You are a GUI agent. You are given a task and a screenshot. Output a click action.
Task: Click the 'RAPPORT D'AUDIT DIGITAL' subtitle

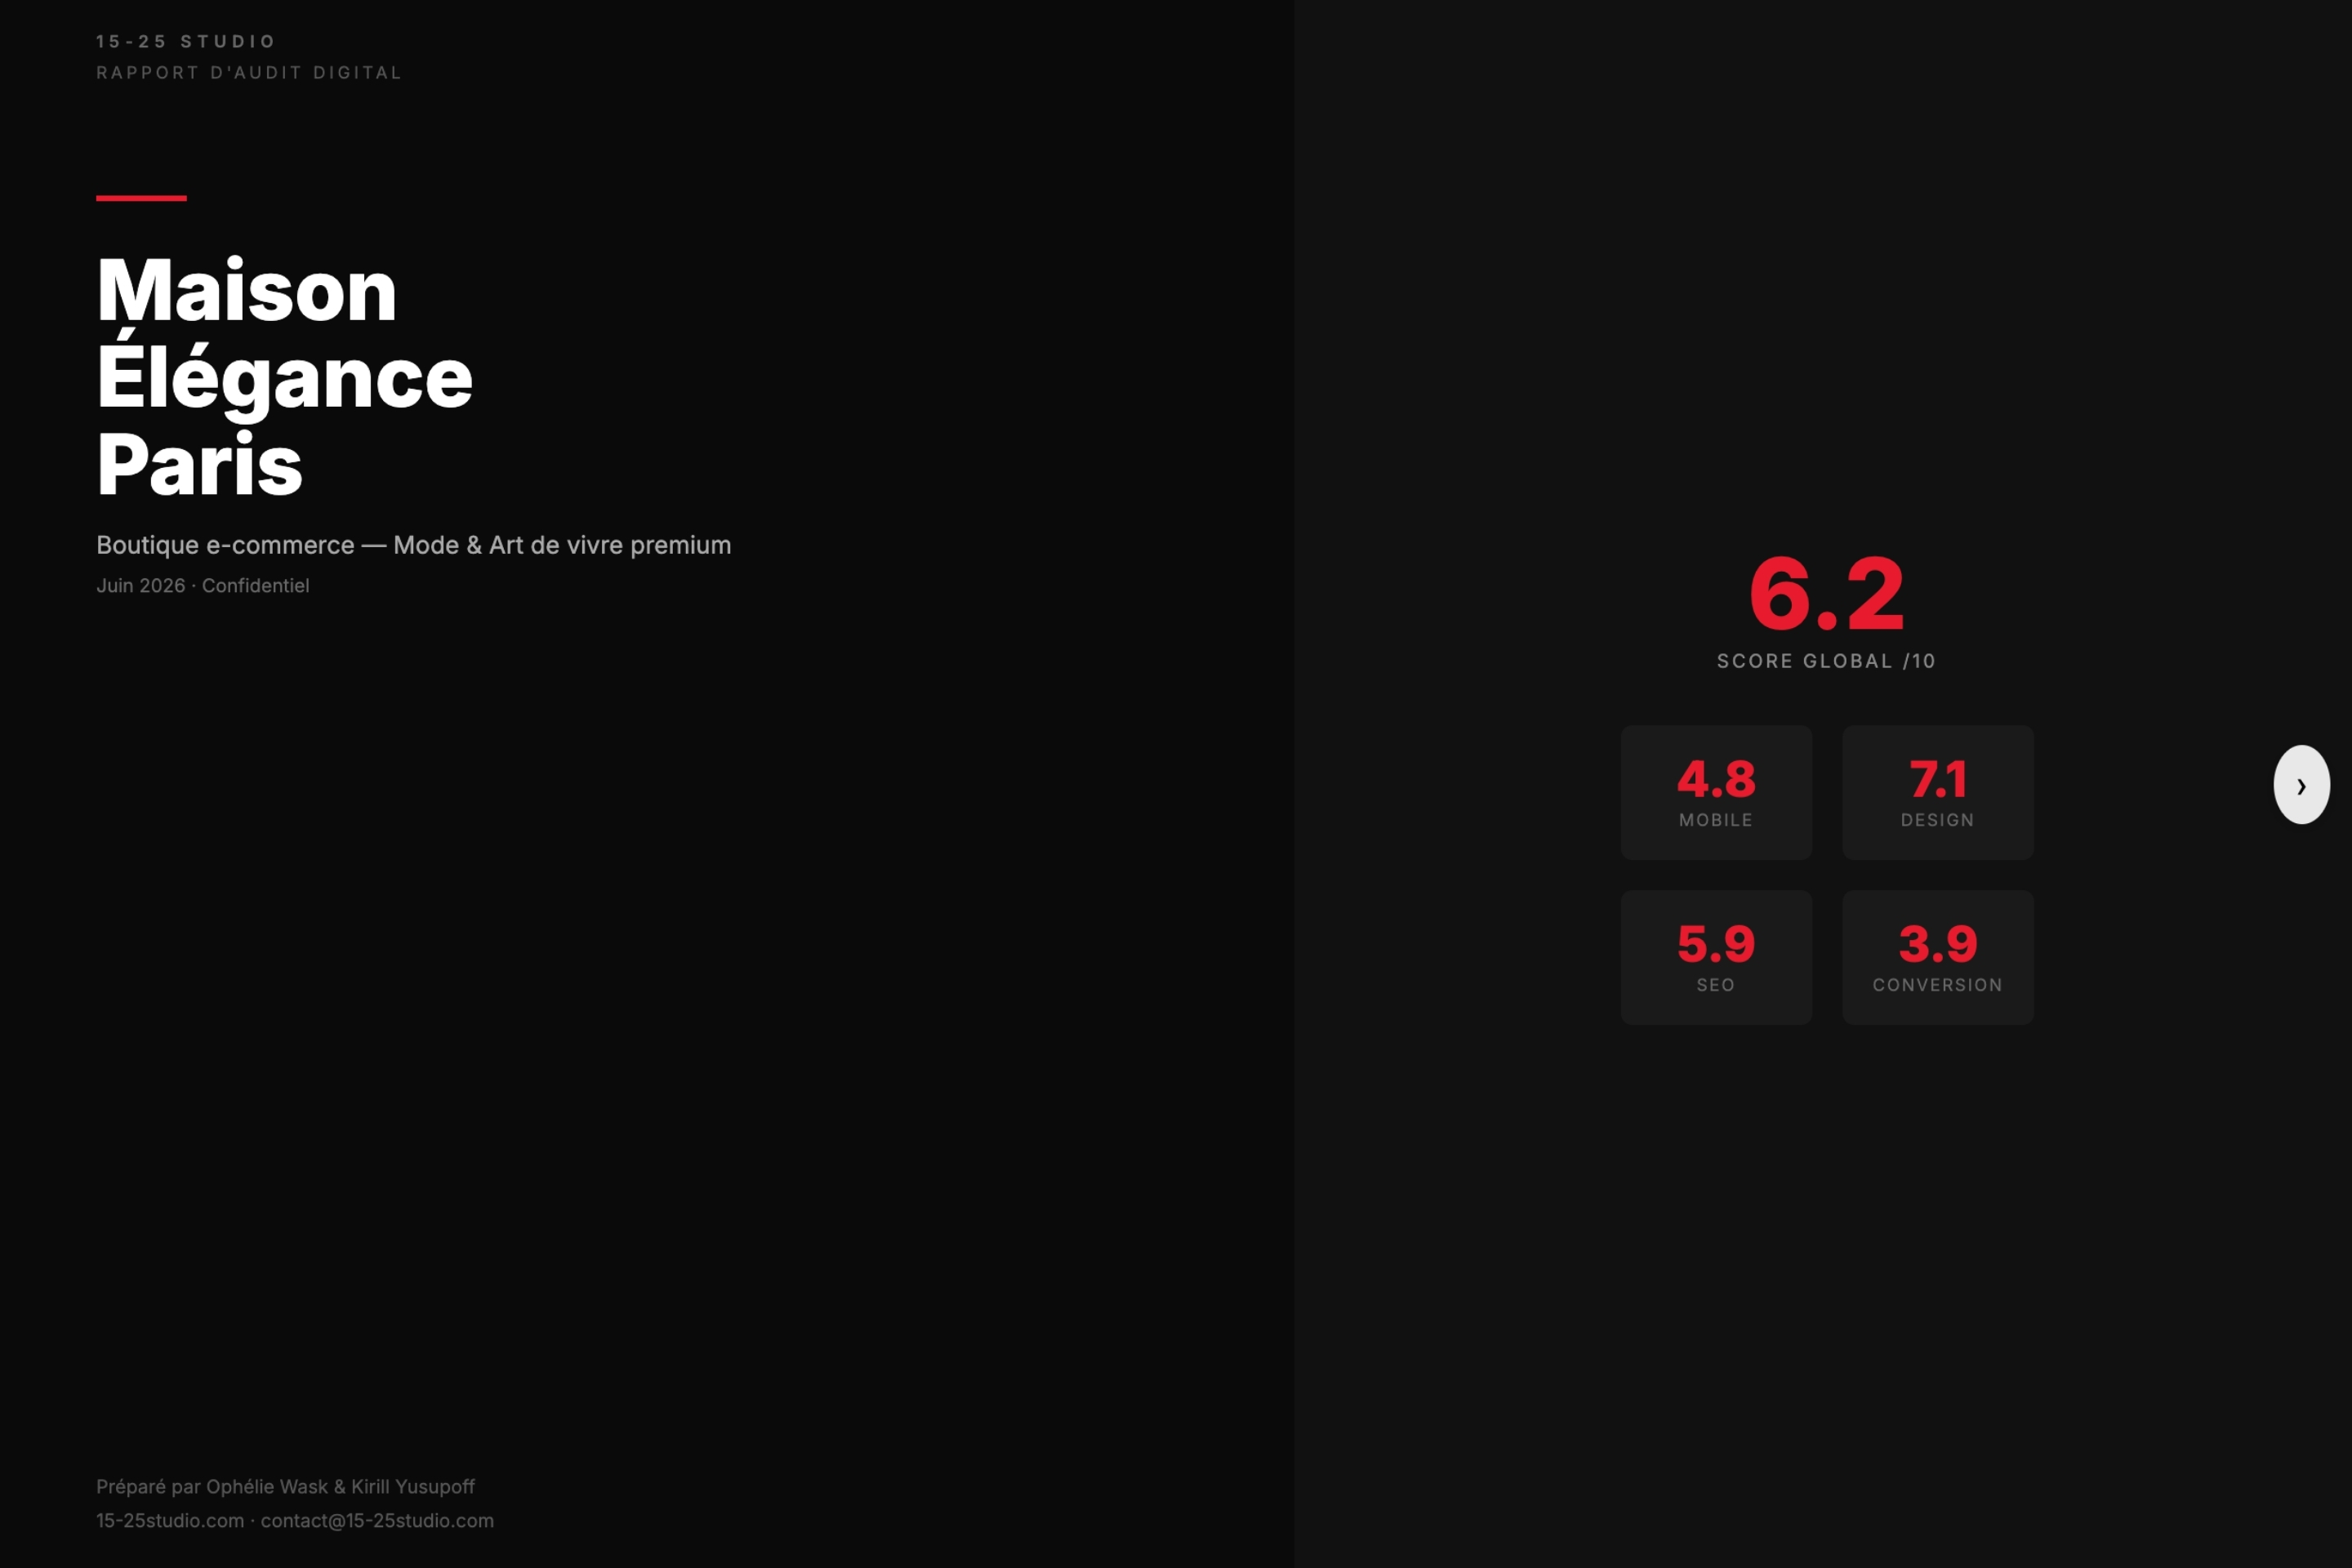[249, 73]
